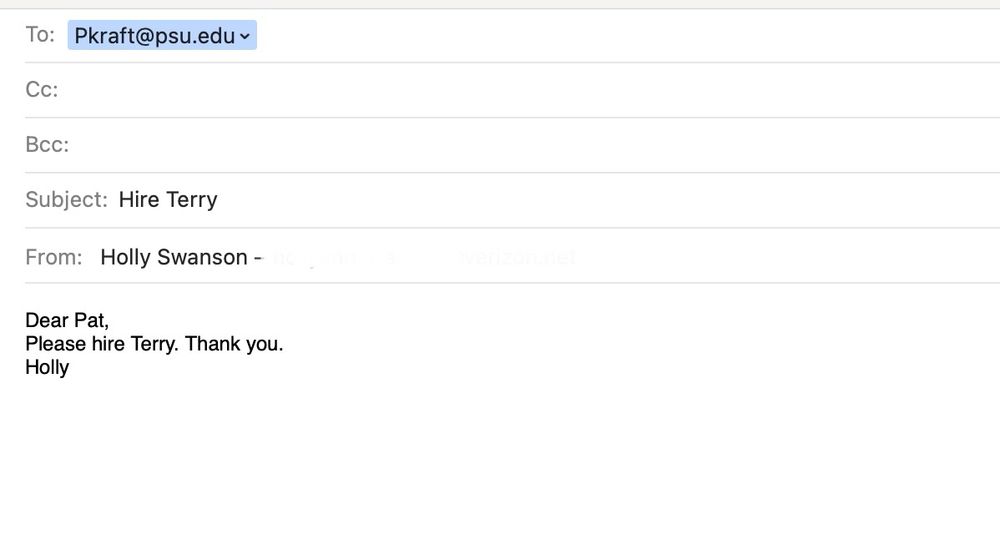1000x534 pixels.
Task: Open the dropdown chevron on Pkraft@psu.edu
Action: [246, 37]
